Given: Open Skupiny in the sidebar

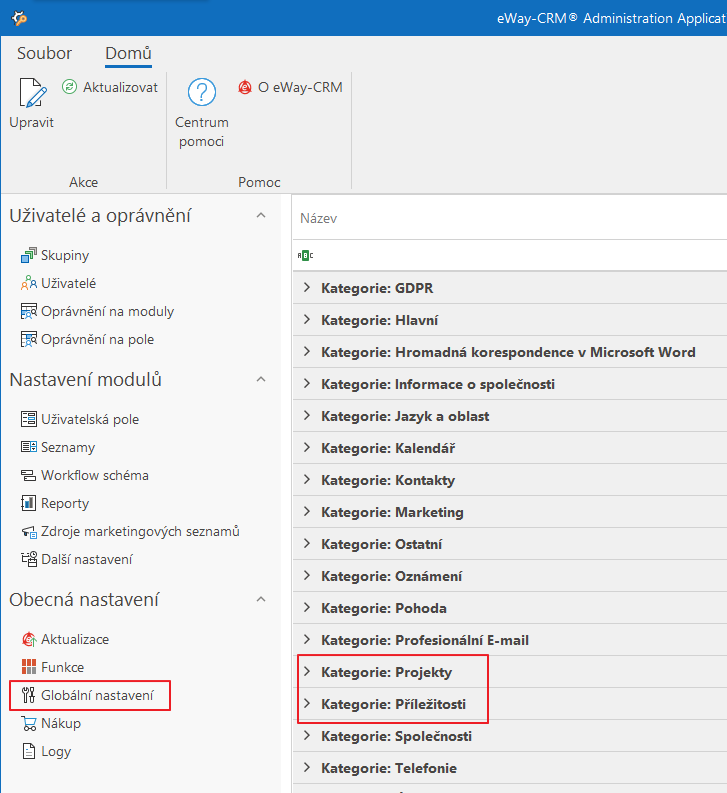Looking at the screenshot, I should [x=65, y=255].
